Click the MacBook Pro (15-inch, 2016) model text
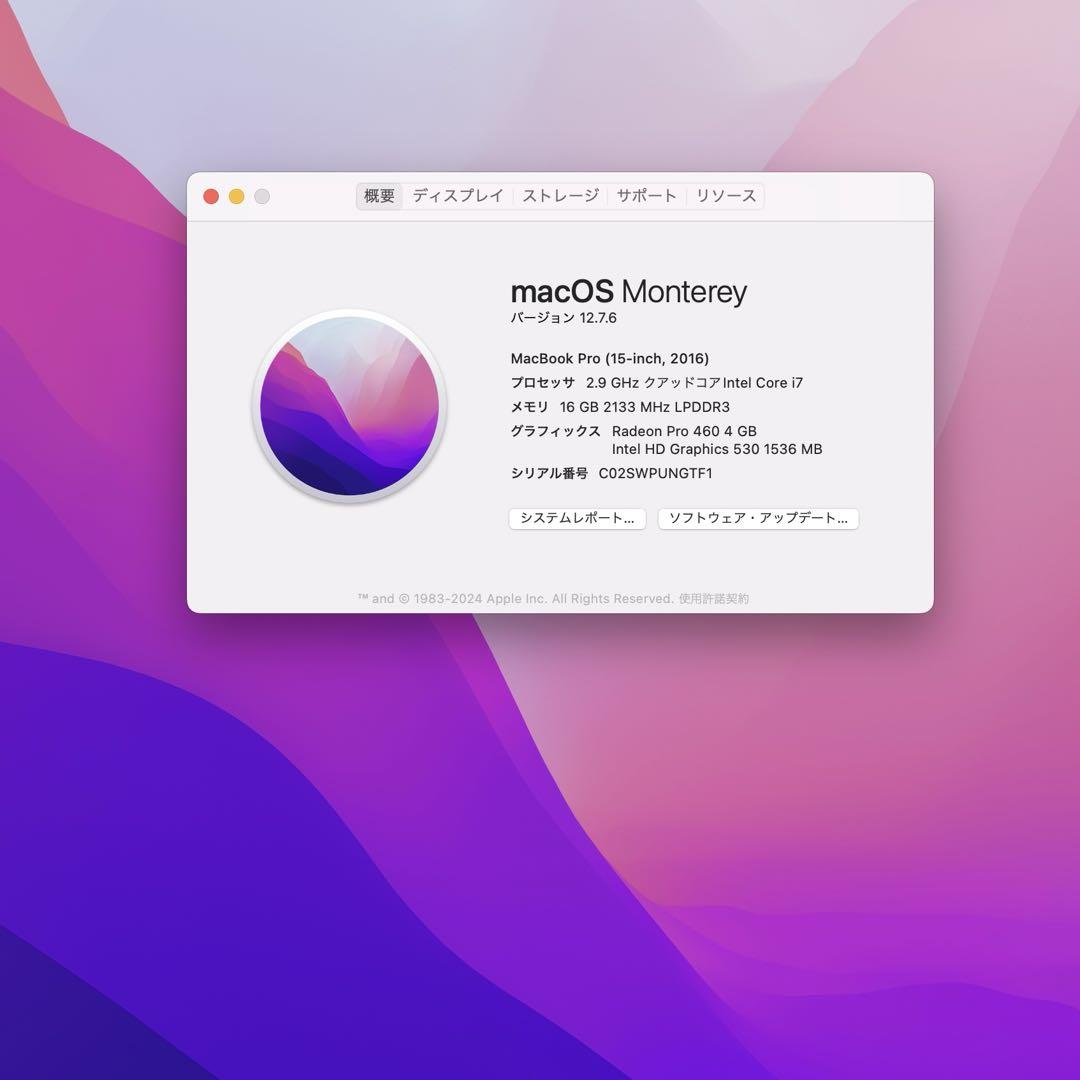 610,358
